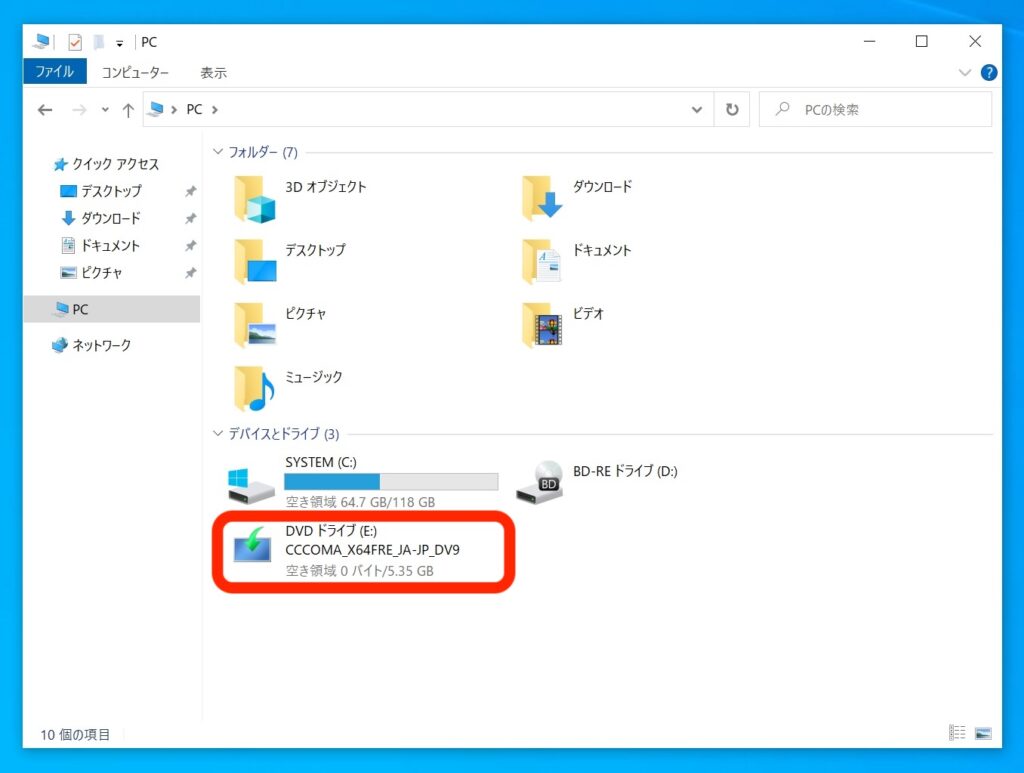Open the address bar history dropdown
The width and height of the screenshot is (1024, 773).
point(697,110)
